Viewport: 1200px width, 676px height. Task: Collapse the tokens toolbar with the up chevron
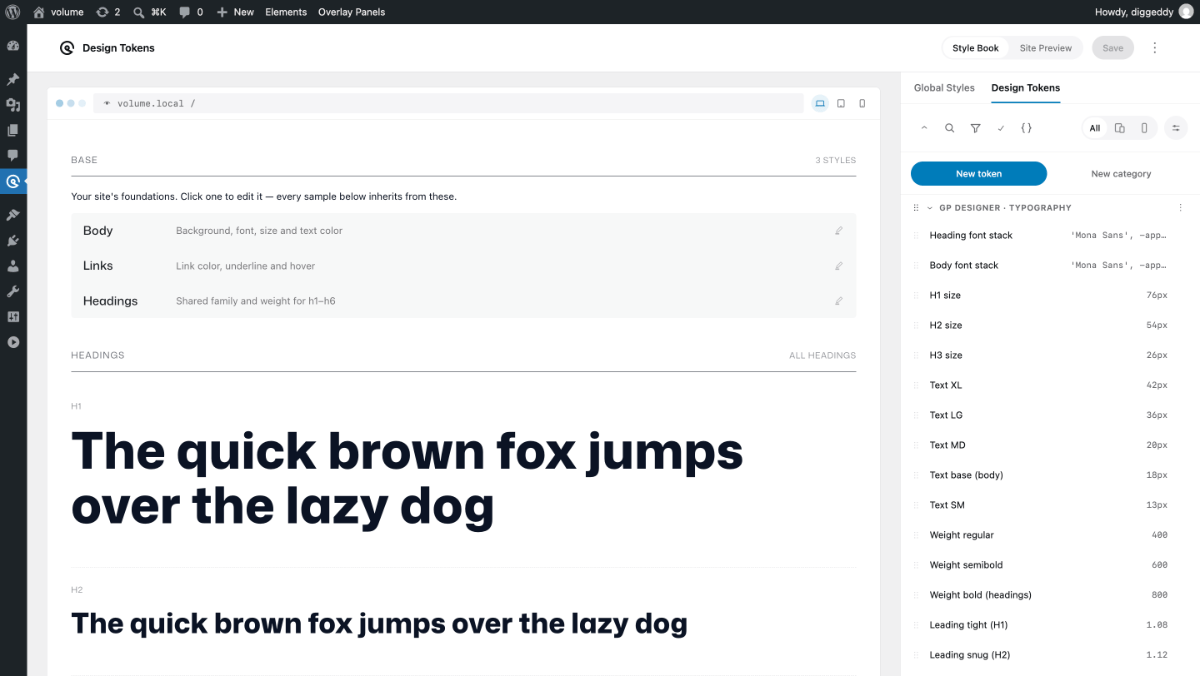click(x=924, y=128)
